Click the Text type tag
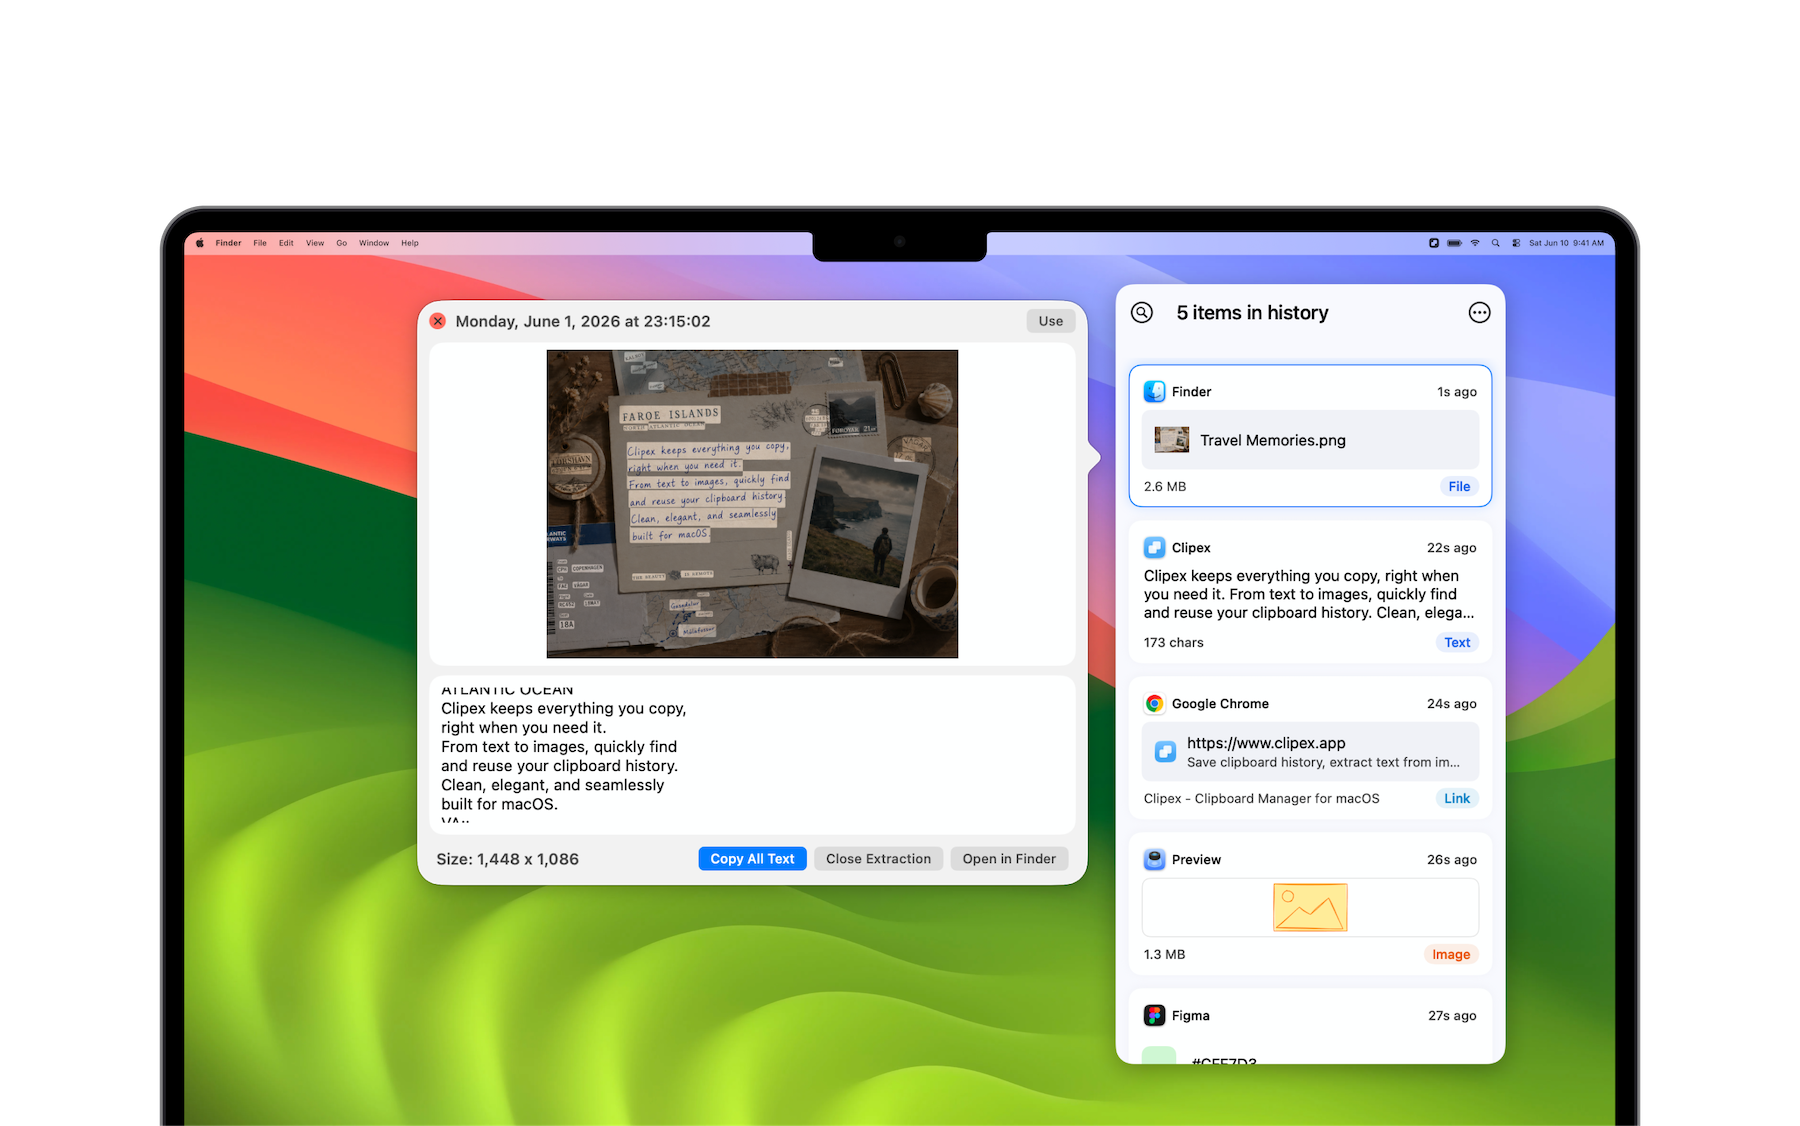Screen dimensions: 1800x1126 click(1457, 642)
